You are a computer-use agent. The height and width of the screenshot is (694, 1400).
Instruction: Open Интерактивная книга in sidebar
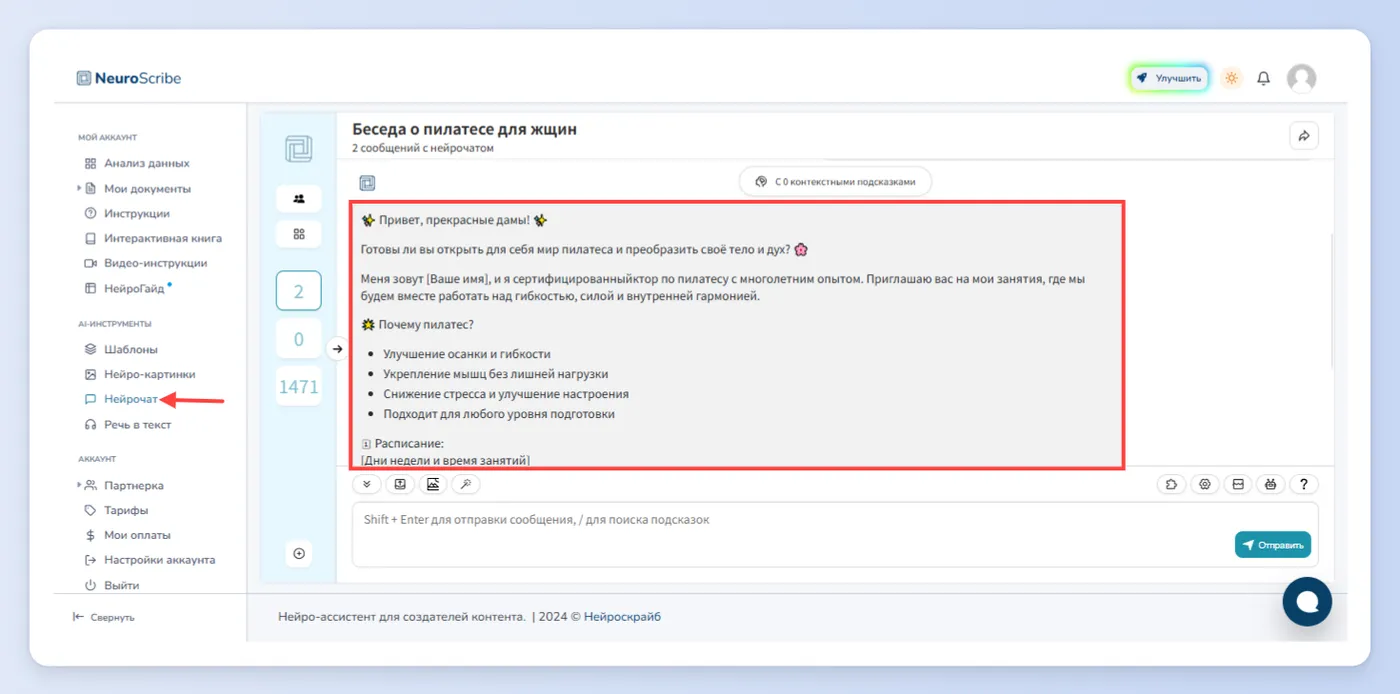[153, 238]
